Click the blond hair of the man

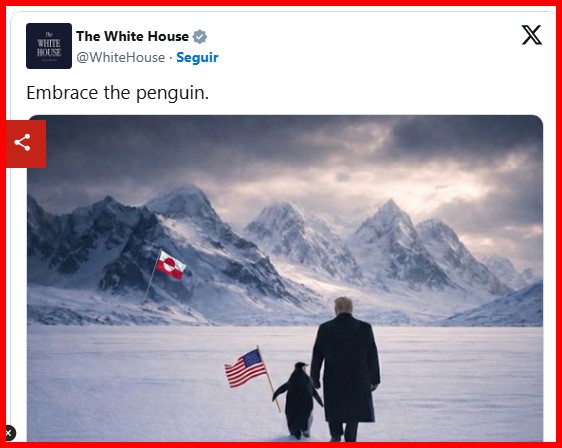[x=343, y=305]
